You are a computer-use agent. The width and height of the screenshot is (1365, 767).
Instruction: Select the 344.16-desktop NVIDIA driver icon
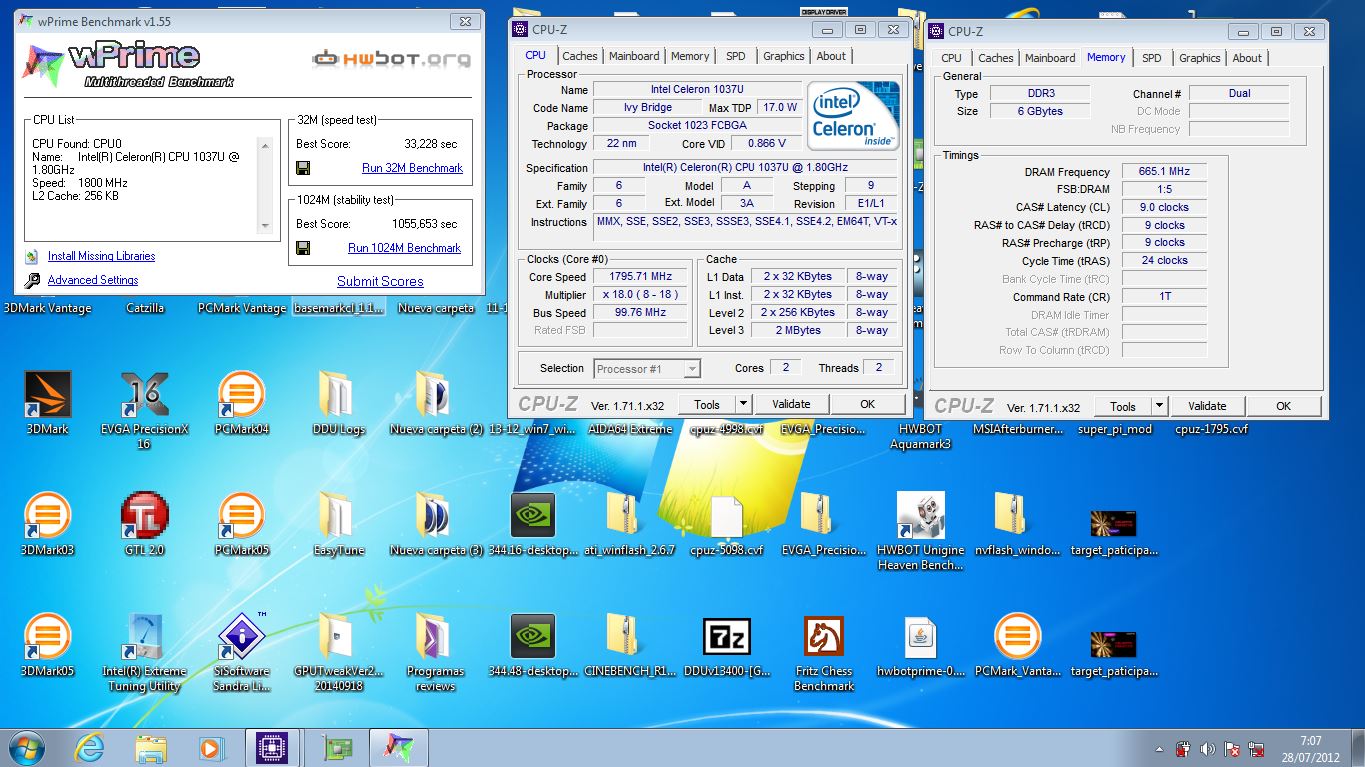point(532,515)
